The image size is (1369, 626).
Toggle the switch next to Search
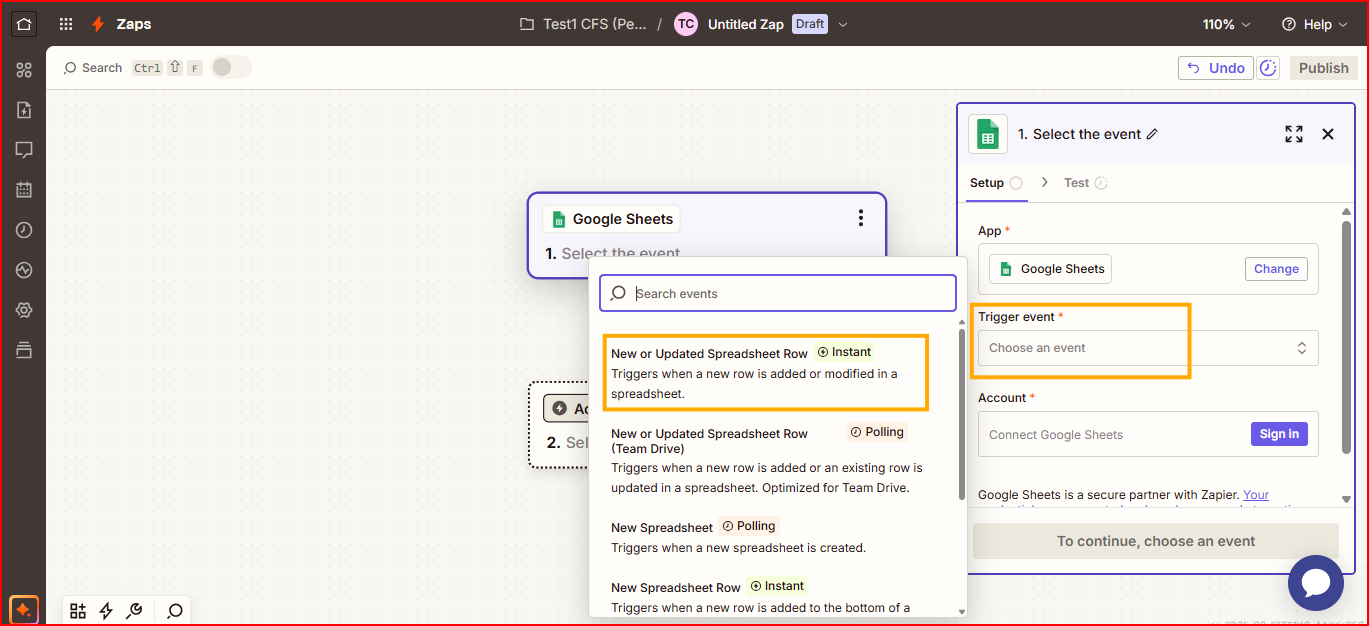point(229,67)
